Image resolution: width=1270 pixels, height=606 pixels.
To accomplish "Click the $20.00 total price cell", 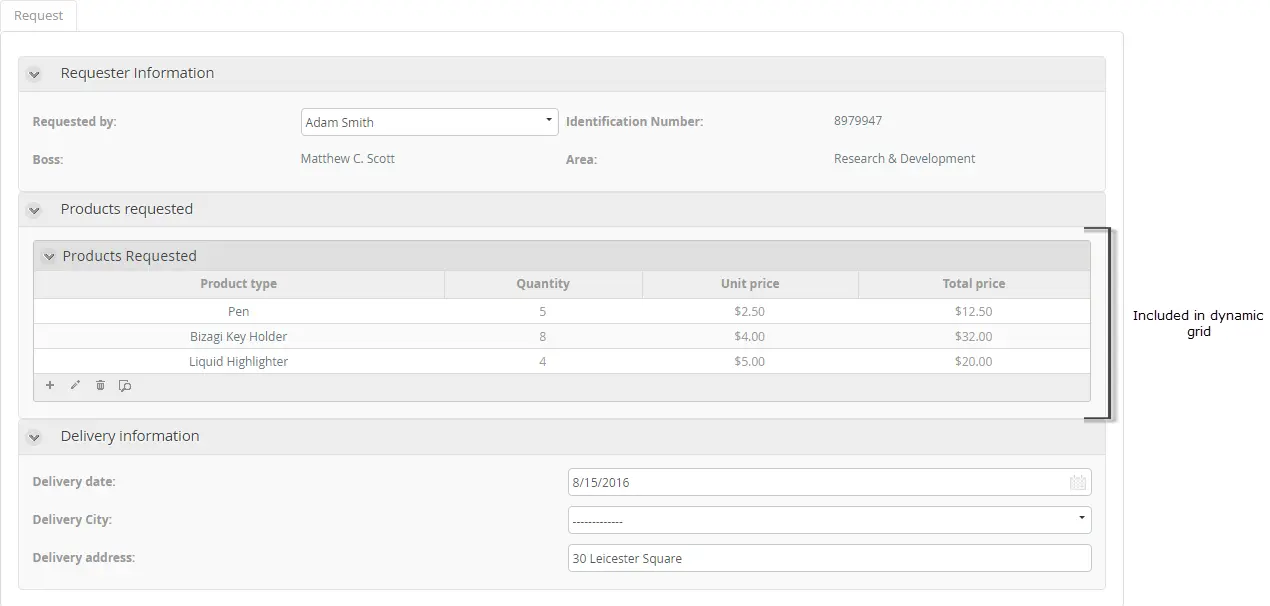I will [974, 361].
